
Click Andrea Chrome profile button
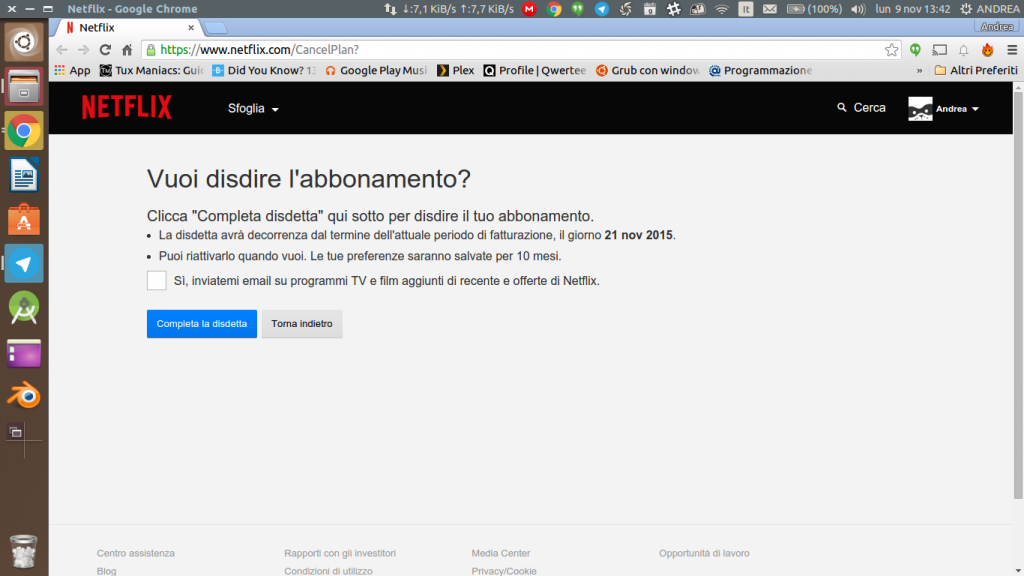click(997, 27)
